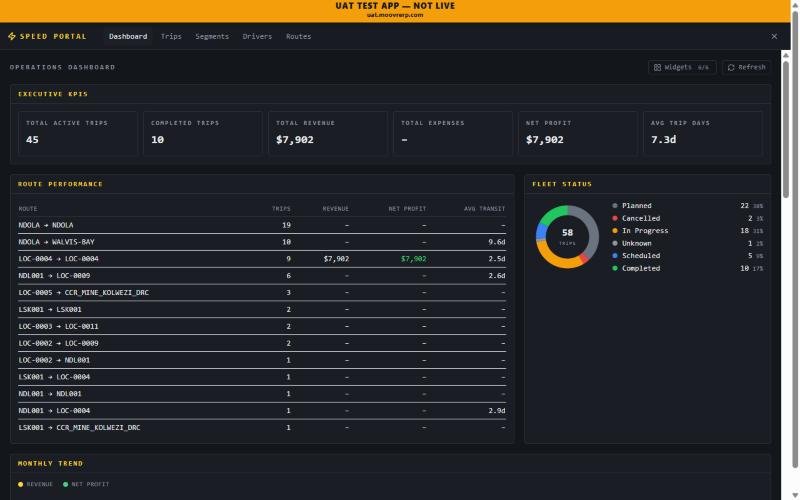Click the Speed Portal lightning bolt logo
800x500 pixels.
point(12,36)
